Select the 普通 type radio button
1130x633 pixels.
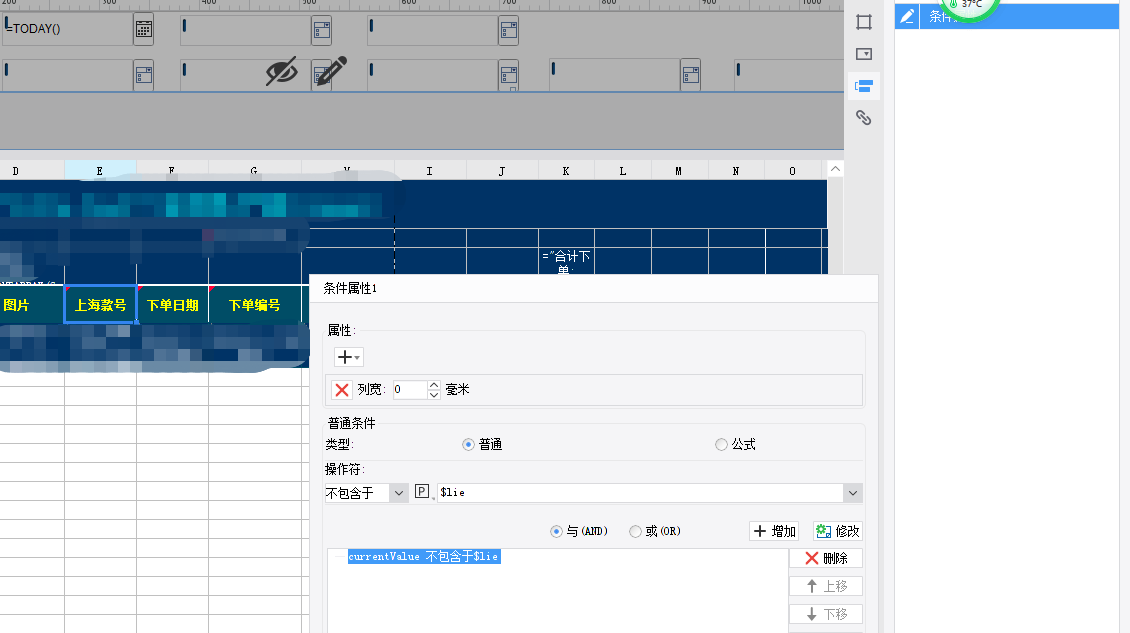pyautogui.click(x=468, y=445)
